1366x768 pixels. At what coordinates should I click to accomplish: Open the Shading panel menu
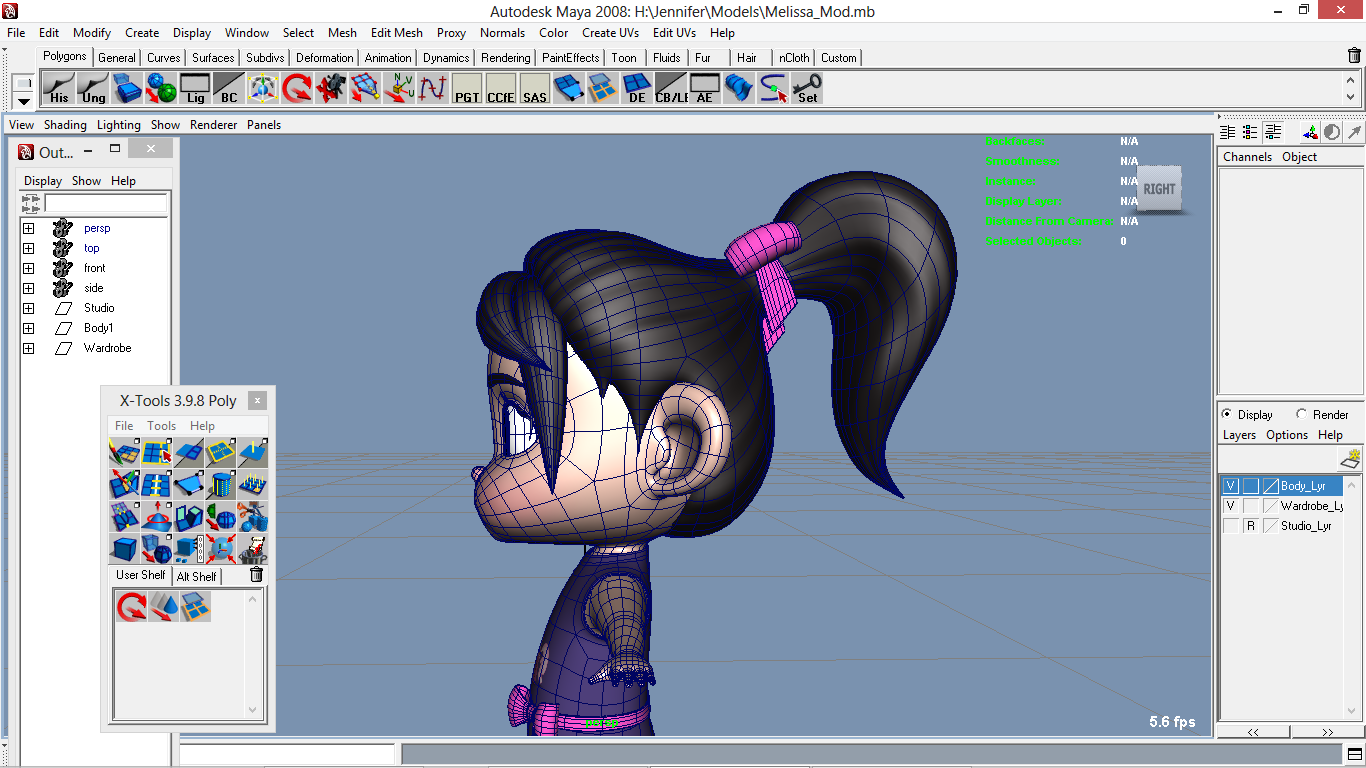click(65, 125)
